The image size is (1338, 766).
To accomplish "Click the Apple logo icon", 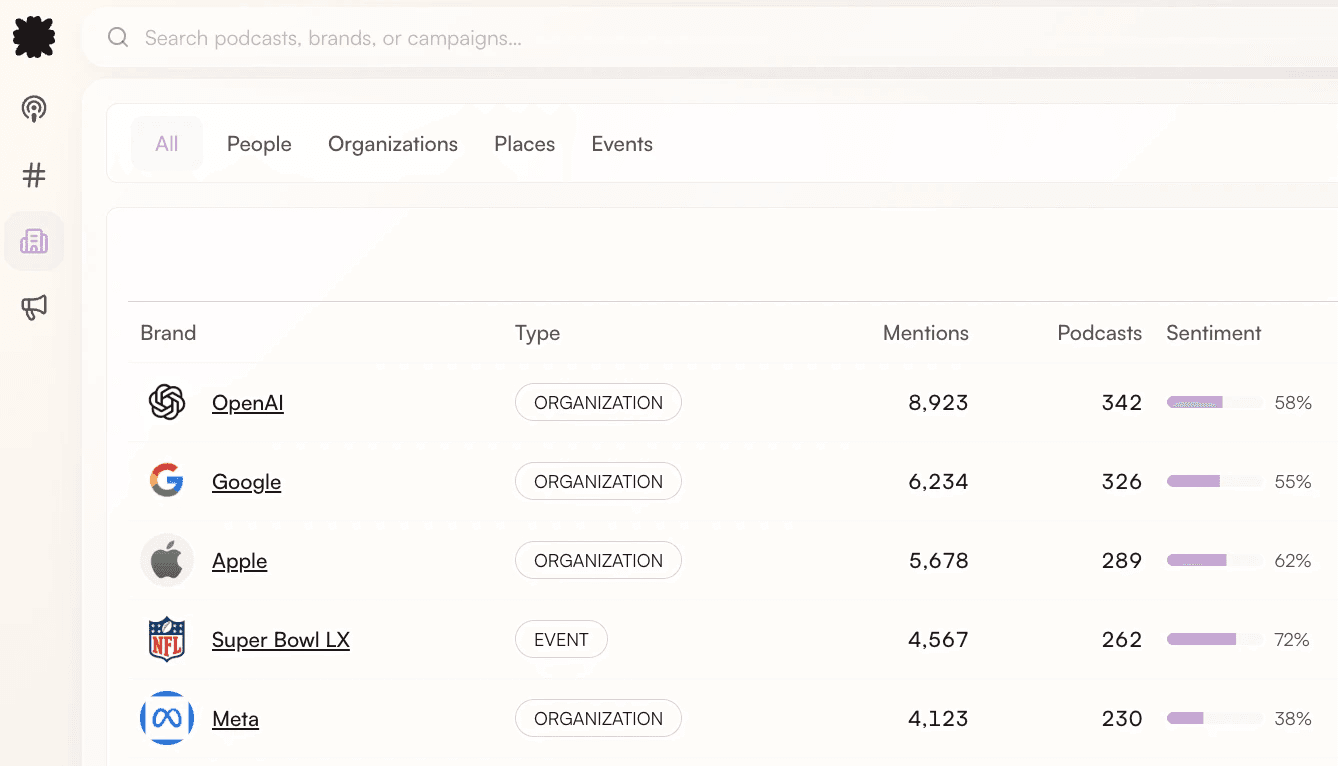I will (167, 560).
